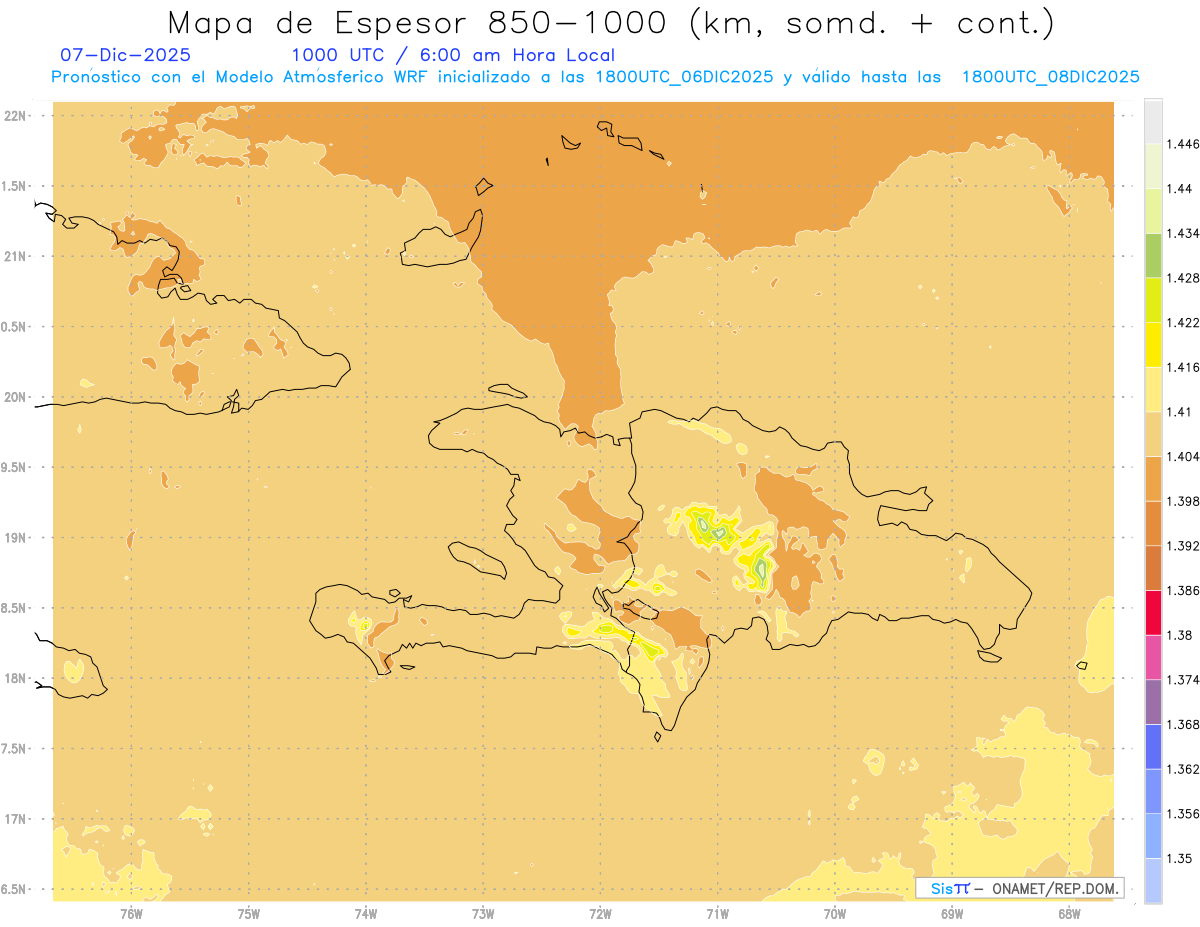This screenshot has width=1200, height=927.
Task: Click the "1000 UTC / 6:00 am Hora Local" text
Action: click(x=453, y=55)
